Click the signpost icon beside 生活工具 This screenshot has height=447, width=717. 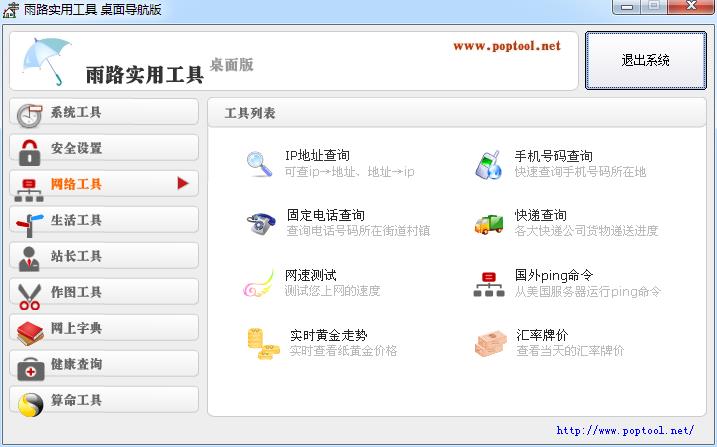pos(29,225)
